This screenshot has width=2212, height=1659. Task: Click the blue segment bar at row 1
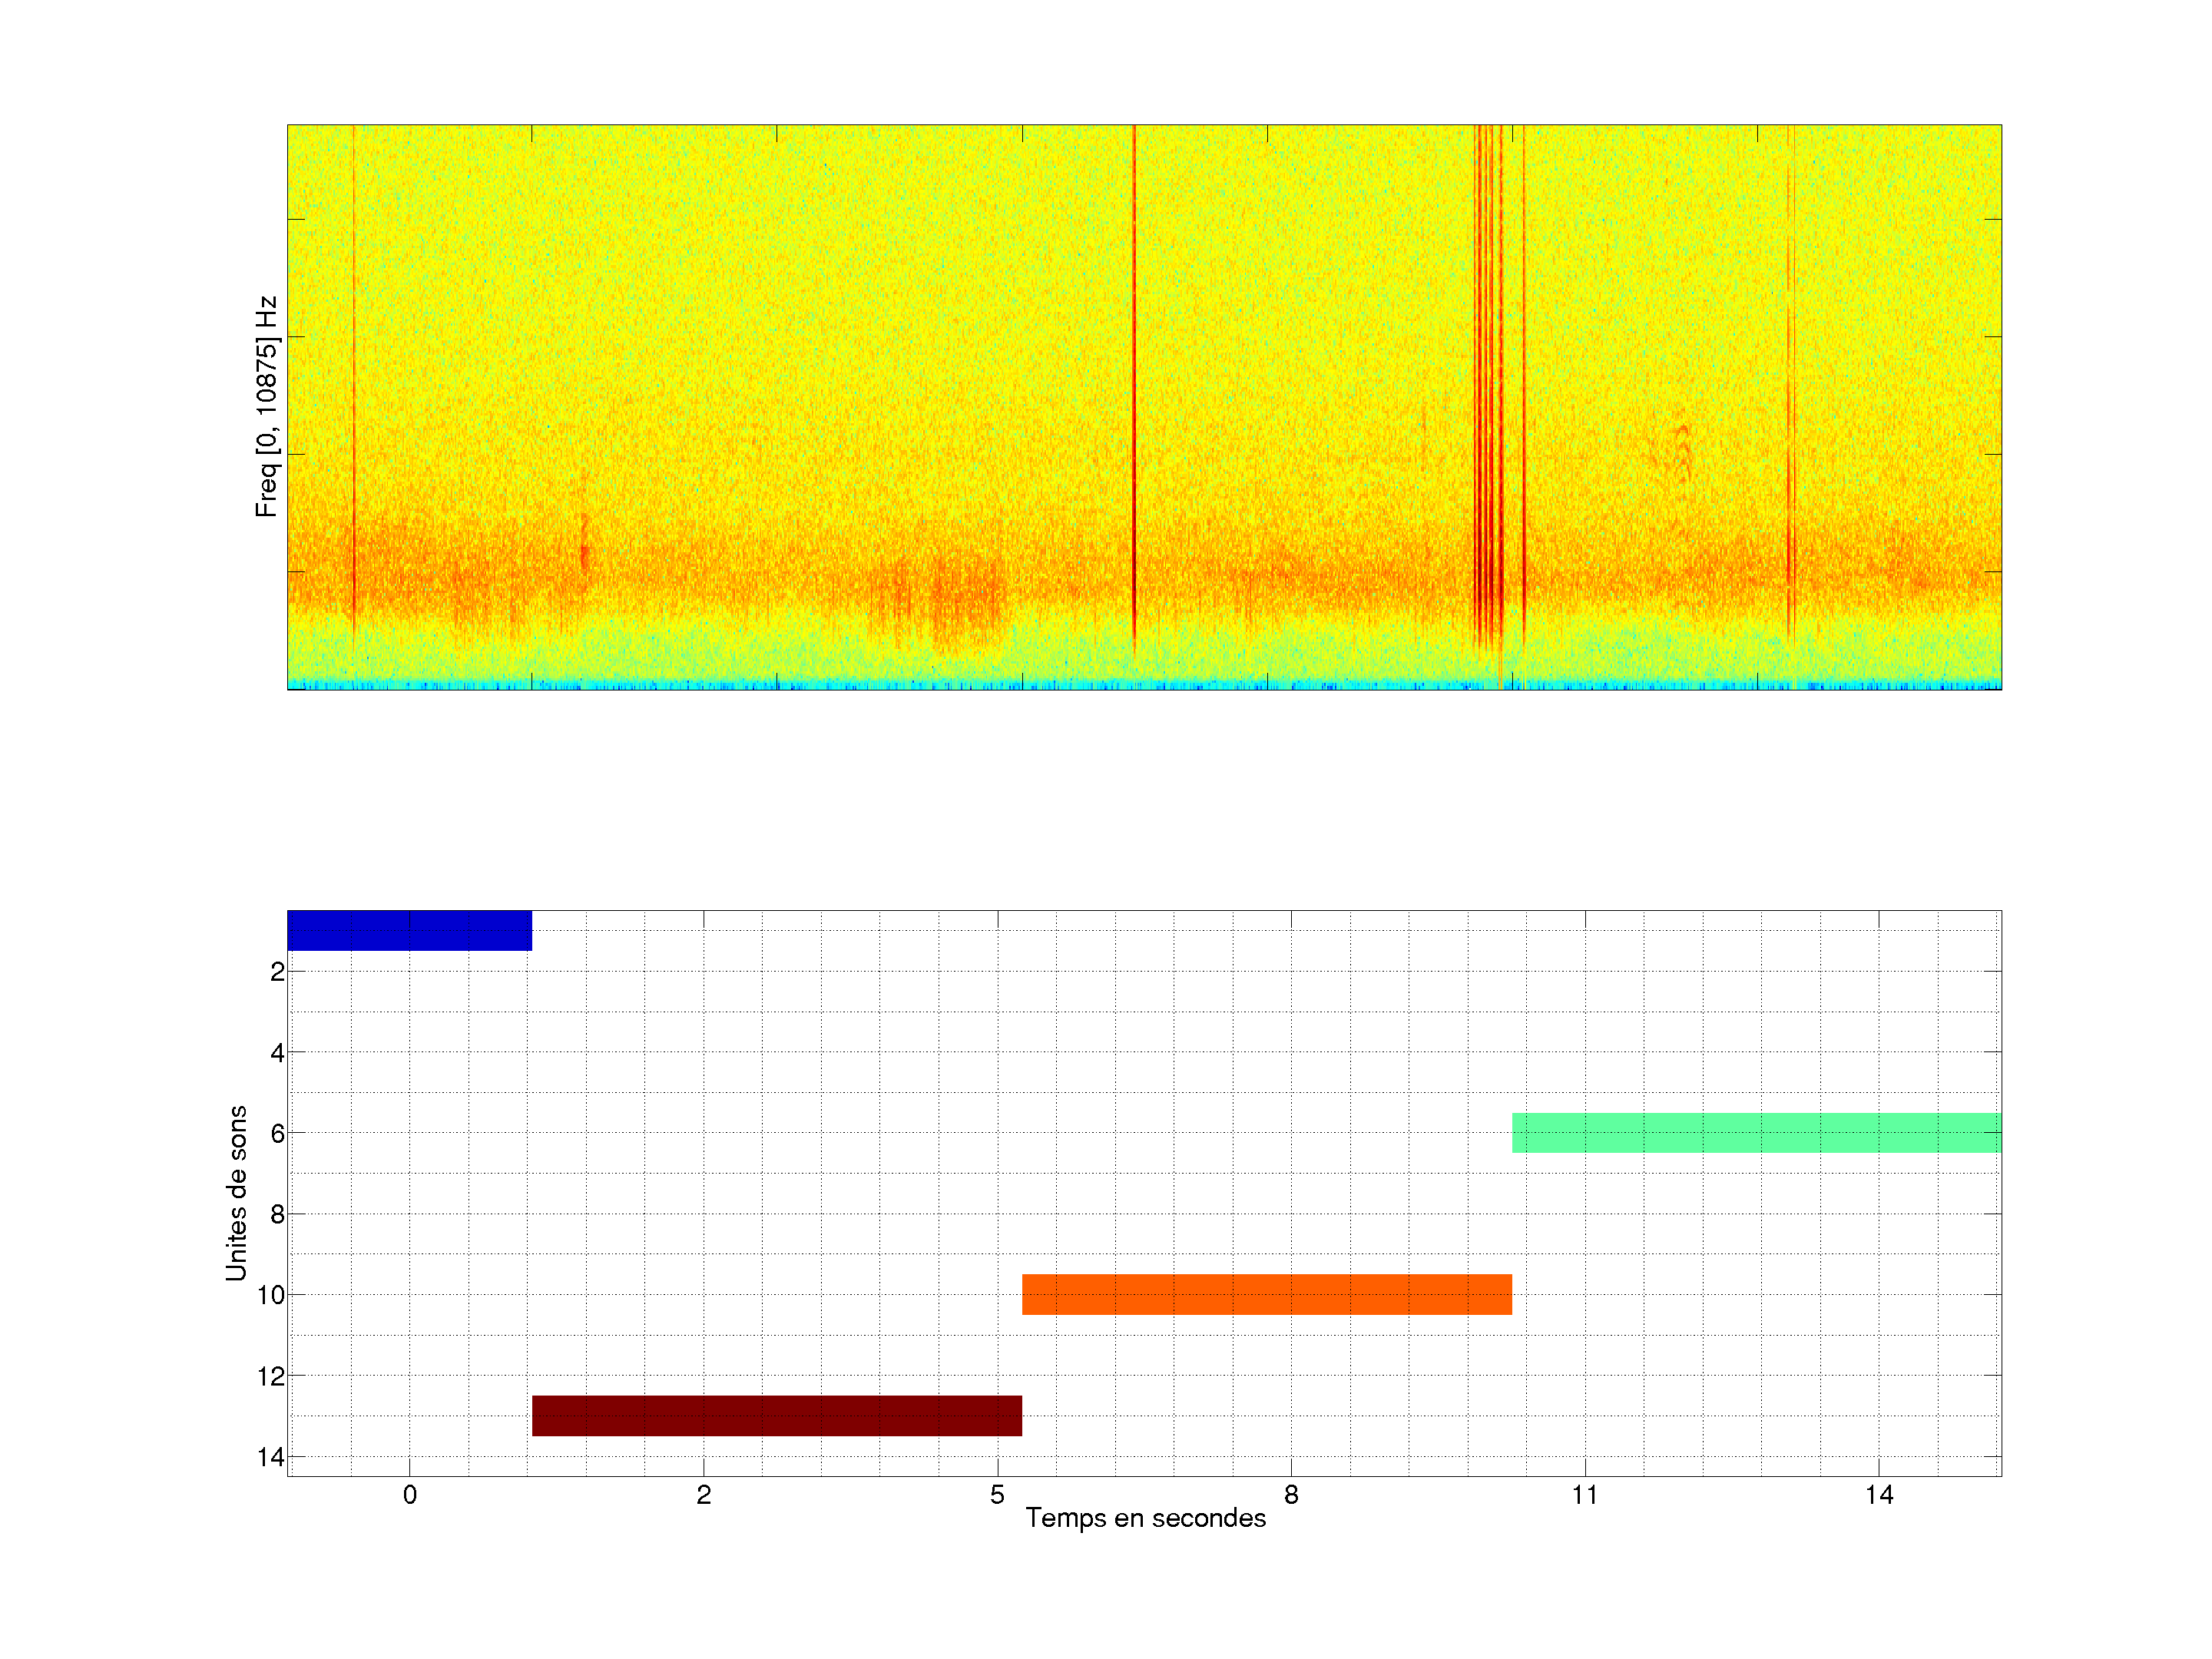(409, 930)
